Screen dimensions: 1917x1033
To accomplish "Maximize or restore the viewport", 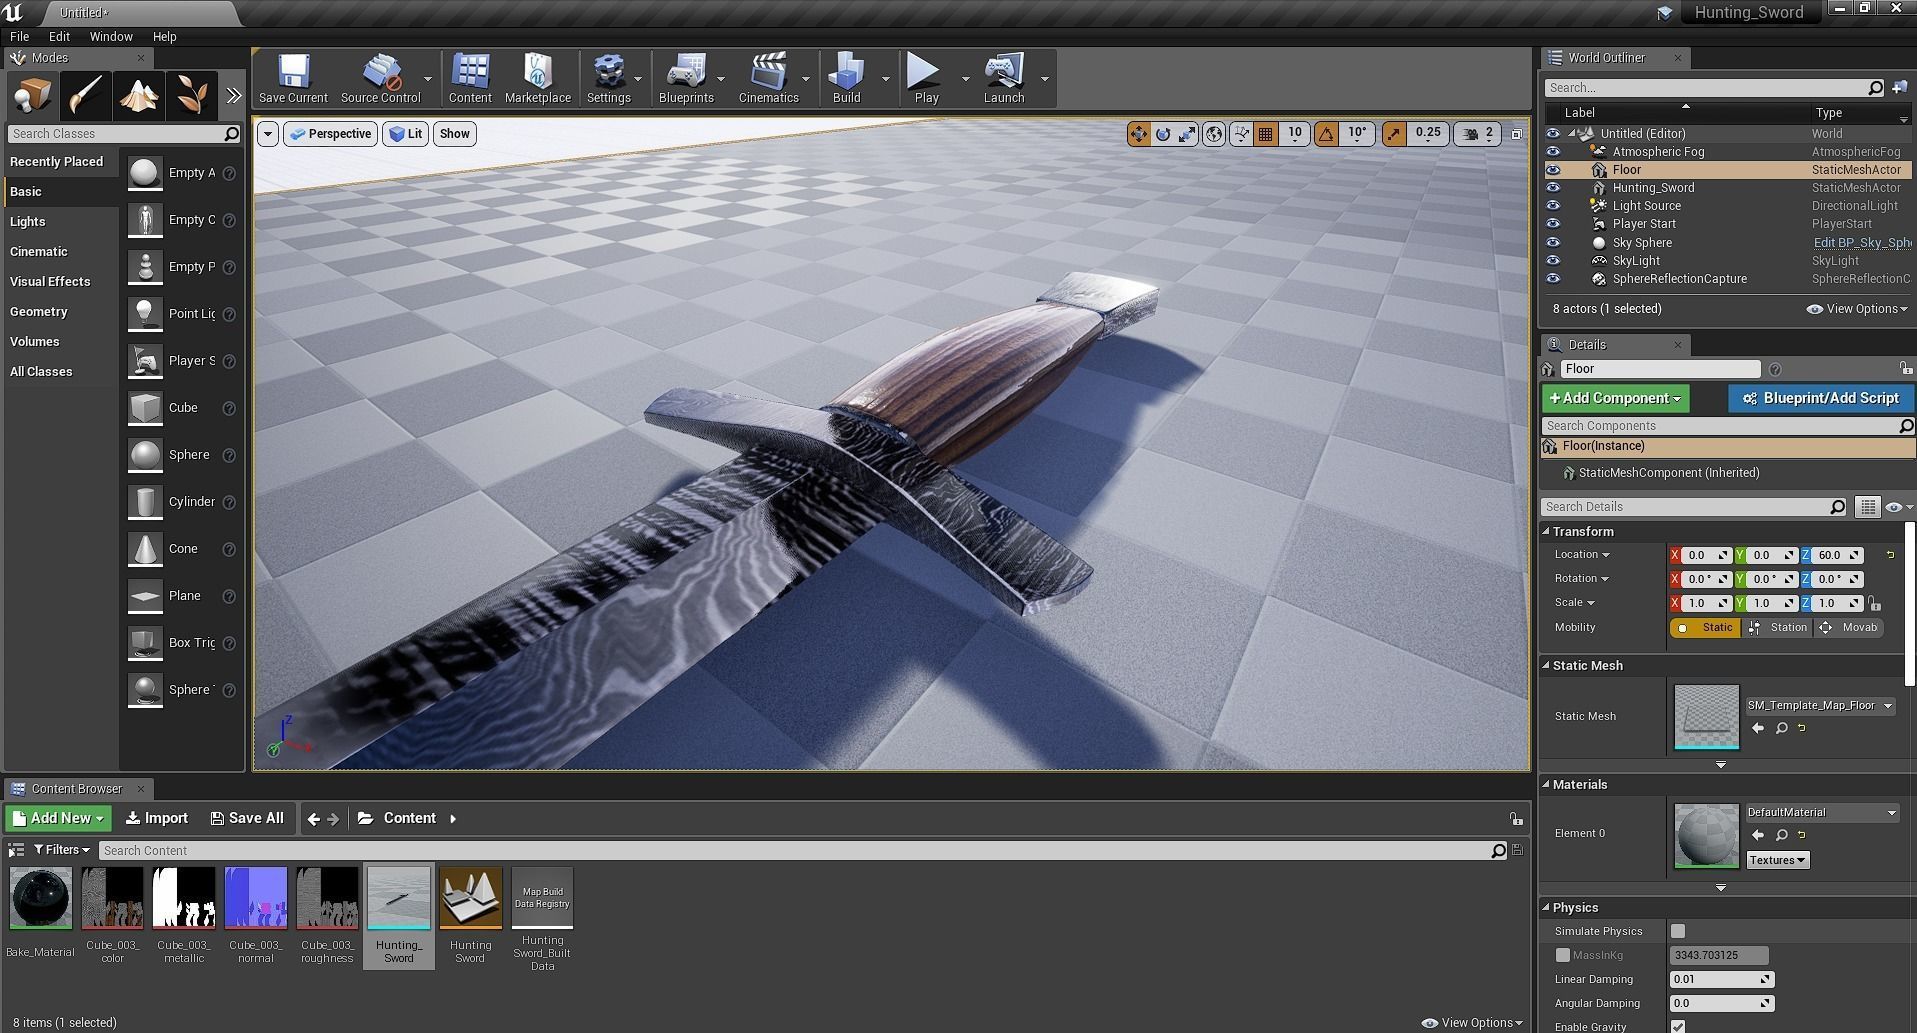I will click(x=1516, y=133).
